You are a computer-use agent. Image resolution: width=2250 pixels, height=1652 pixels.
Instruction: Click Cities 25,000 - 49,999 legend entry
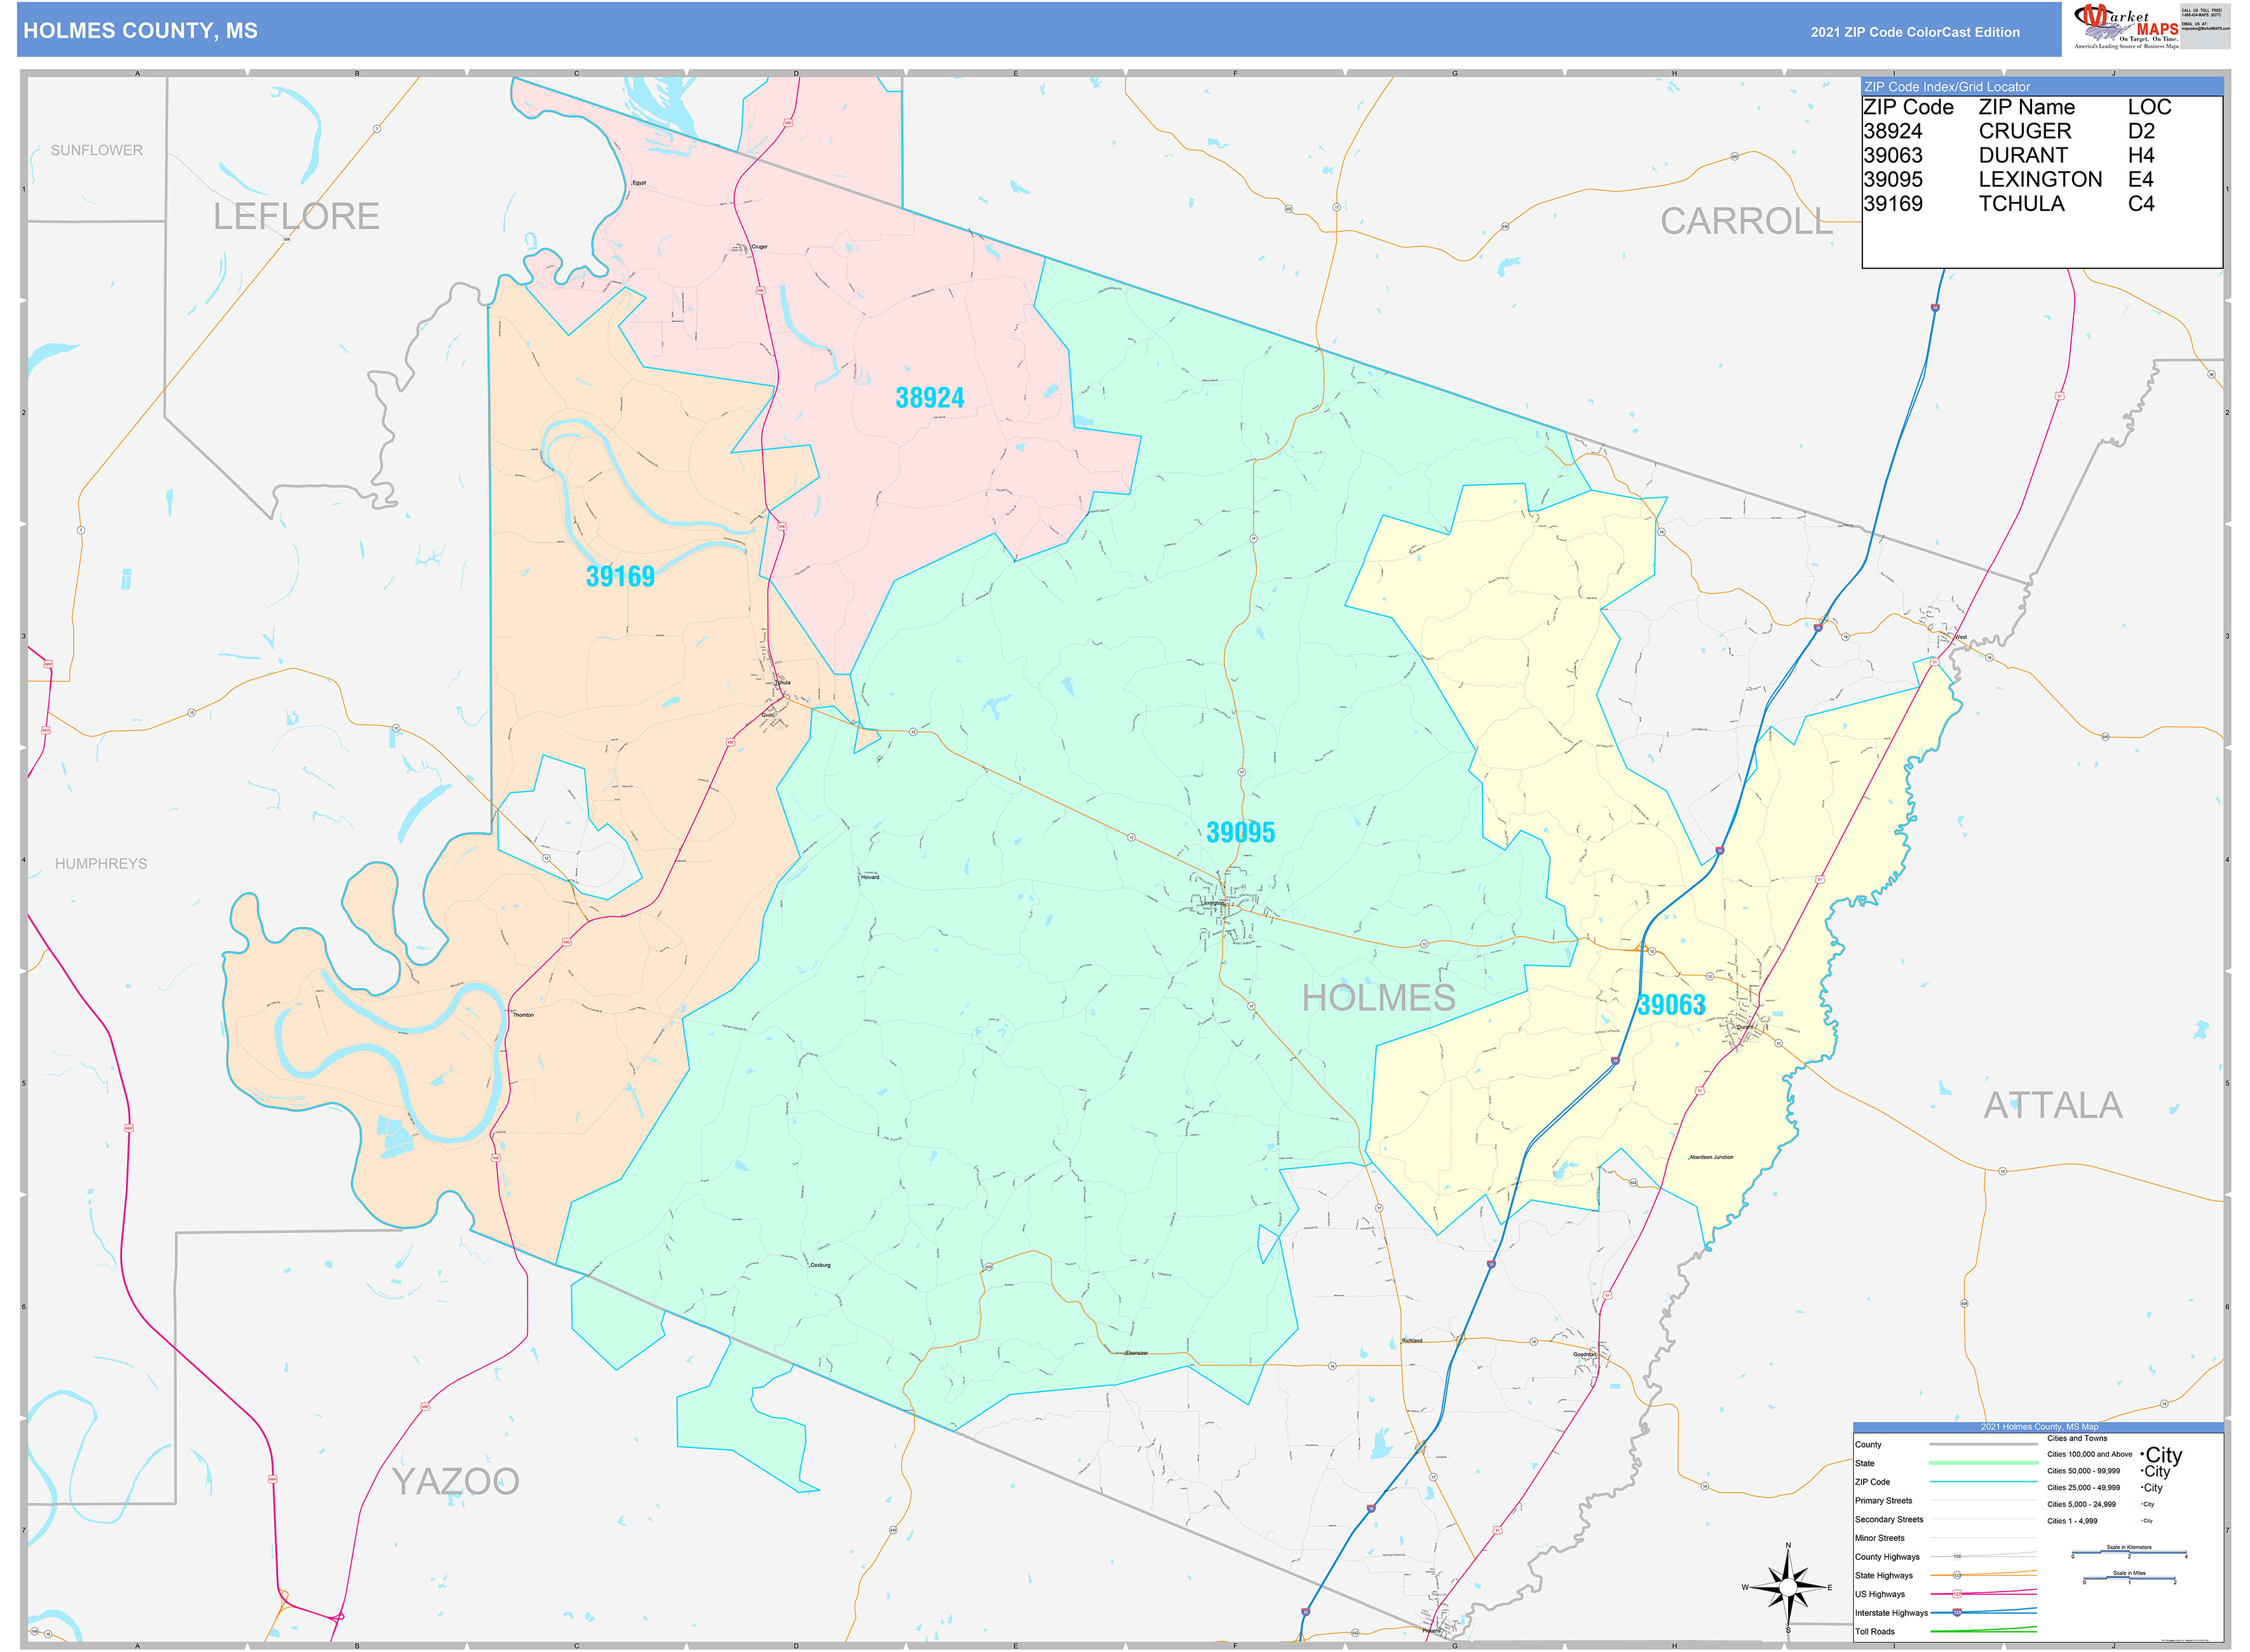click(x=2084, y=1488)
